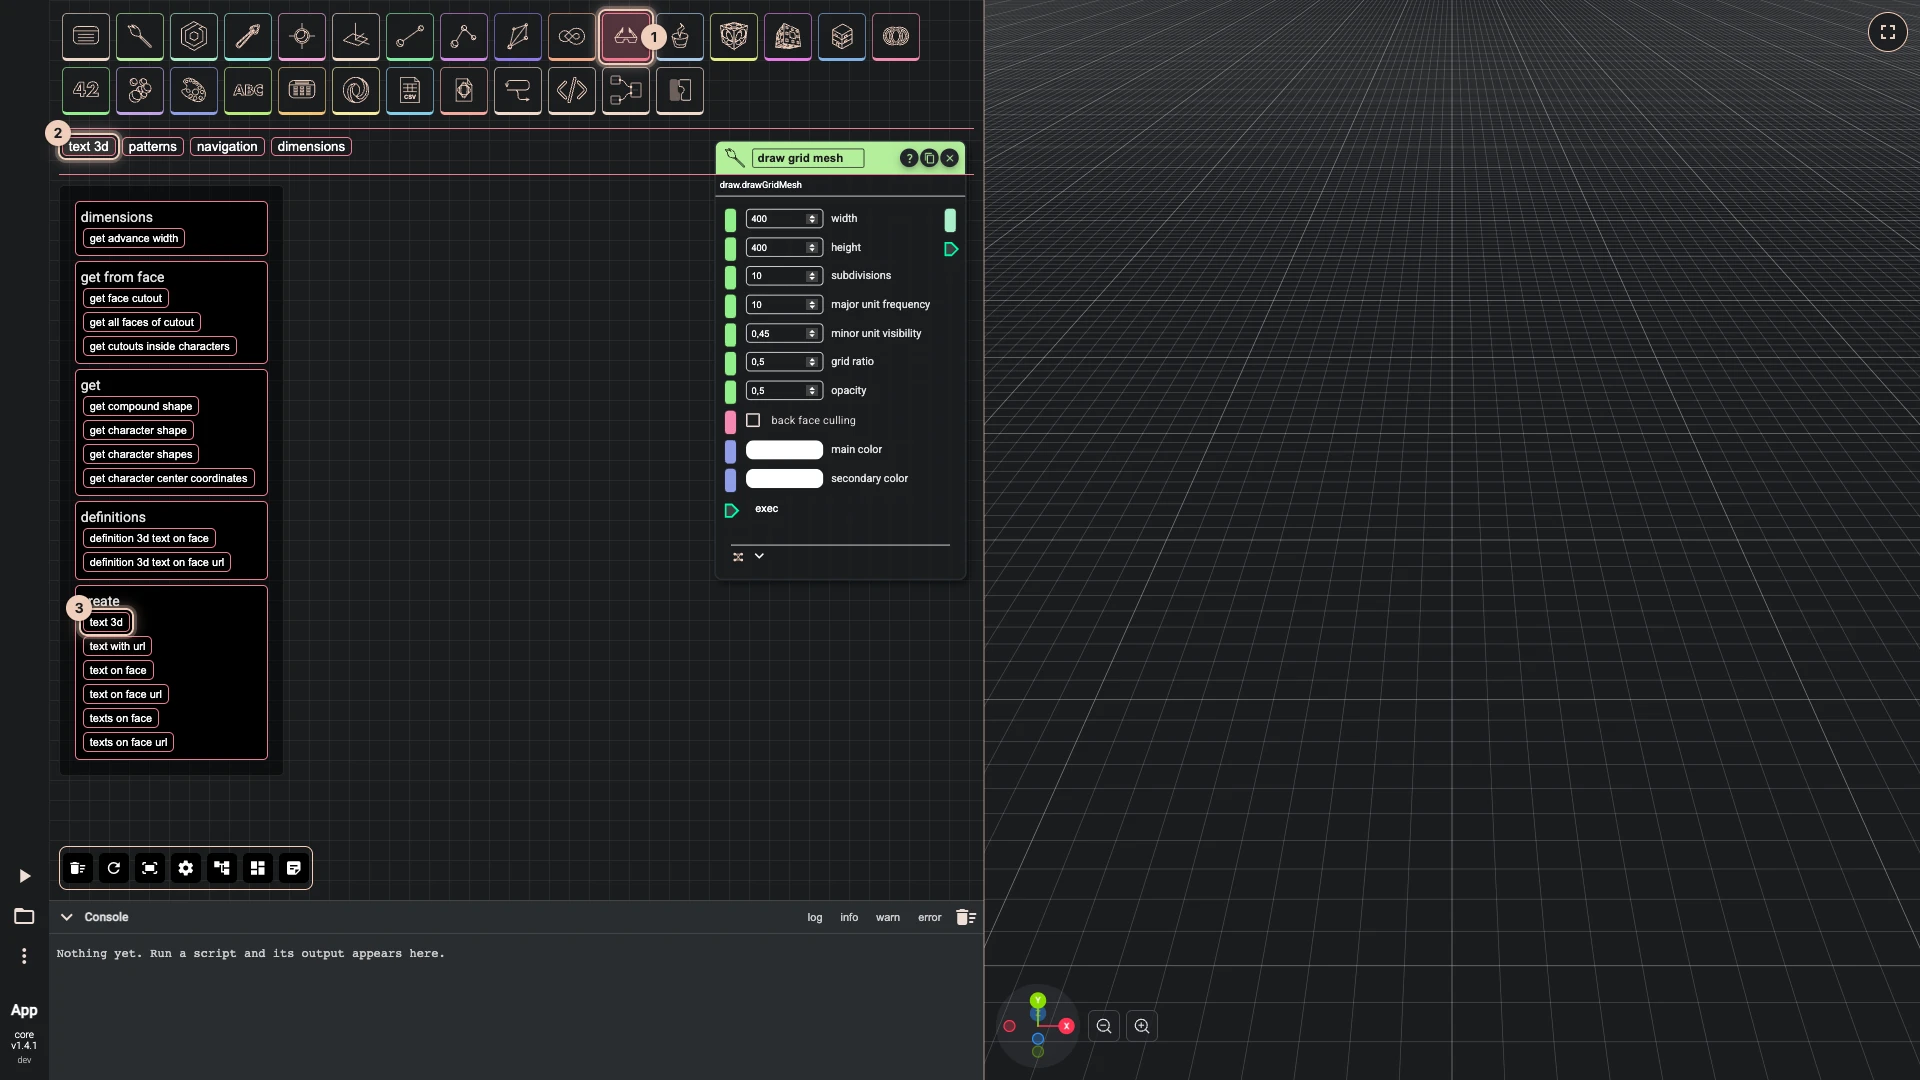1920x1080 pixels.
Task: Switch to the patterns tab
Action: [x=152, y=146]
